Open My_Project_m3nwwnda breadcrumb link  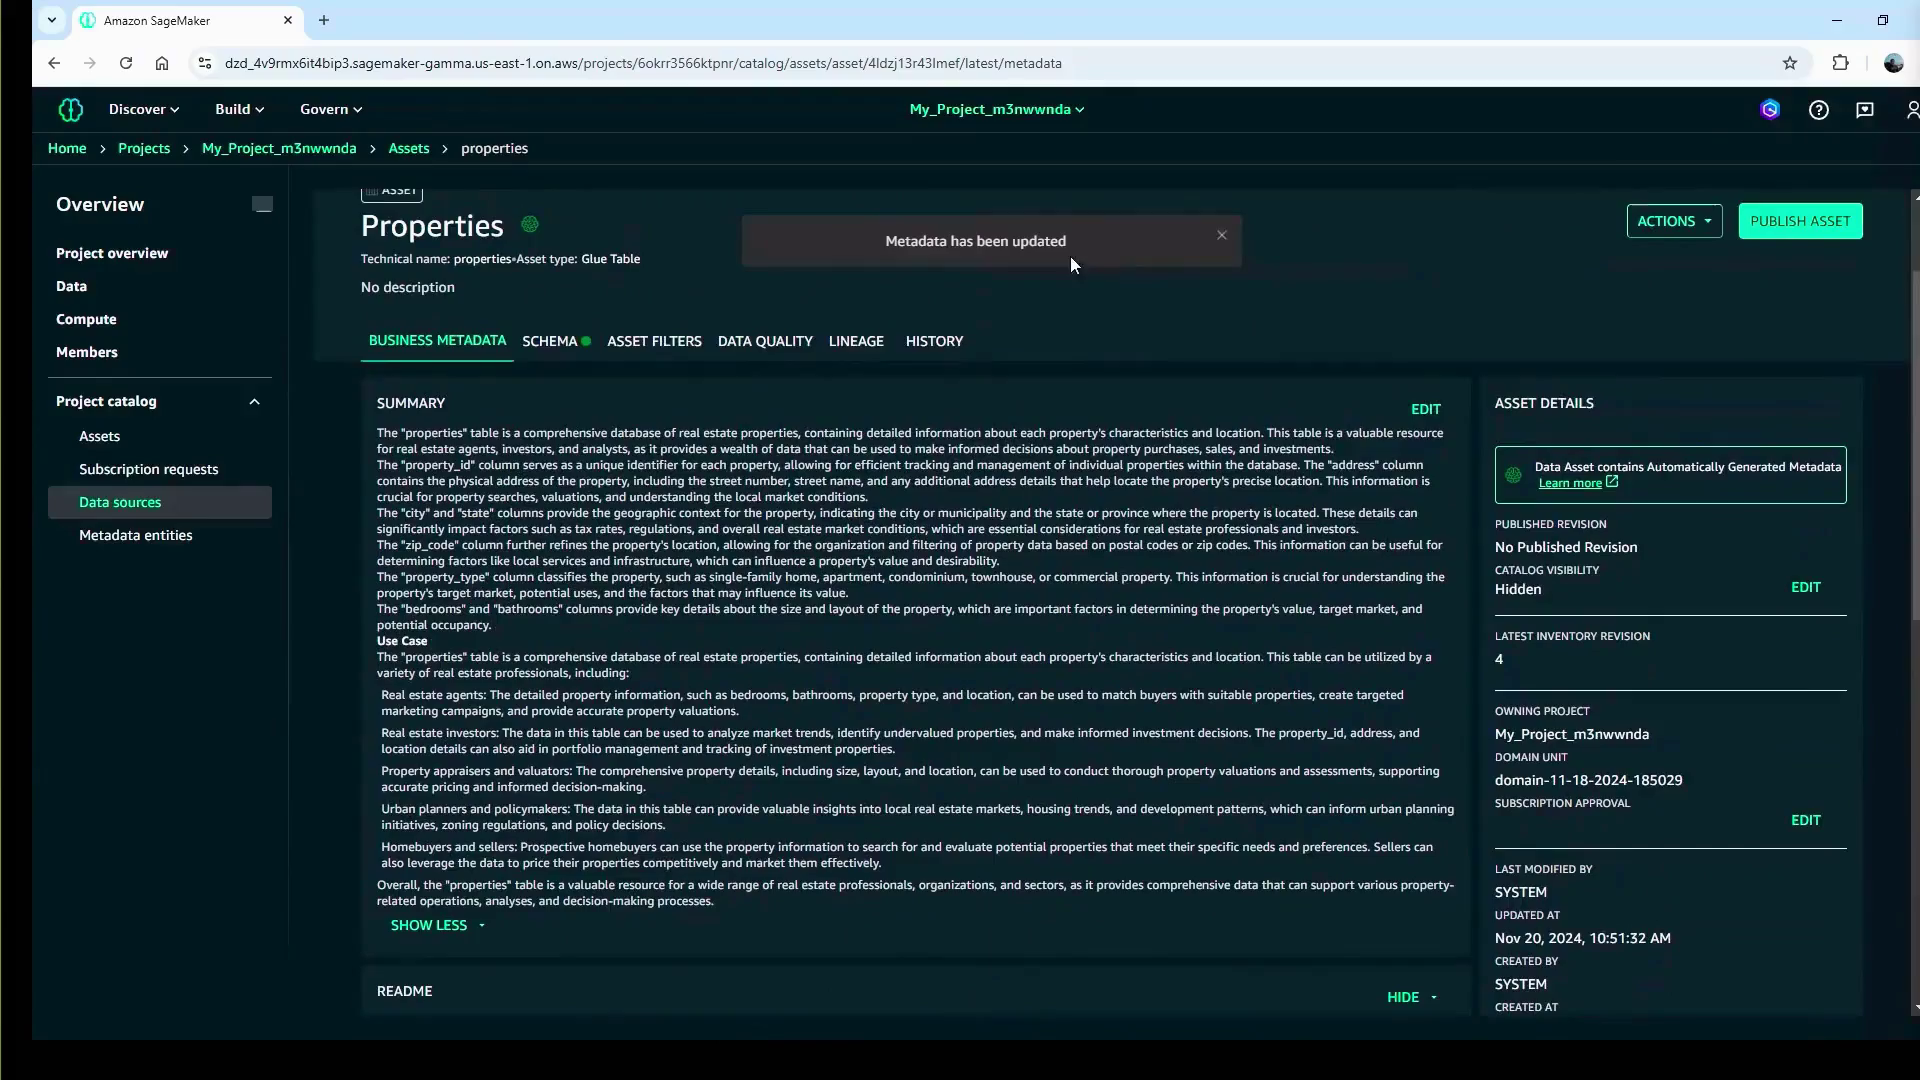(x=279, y=148)
